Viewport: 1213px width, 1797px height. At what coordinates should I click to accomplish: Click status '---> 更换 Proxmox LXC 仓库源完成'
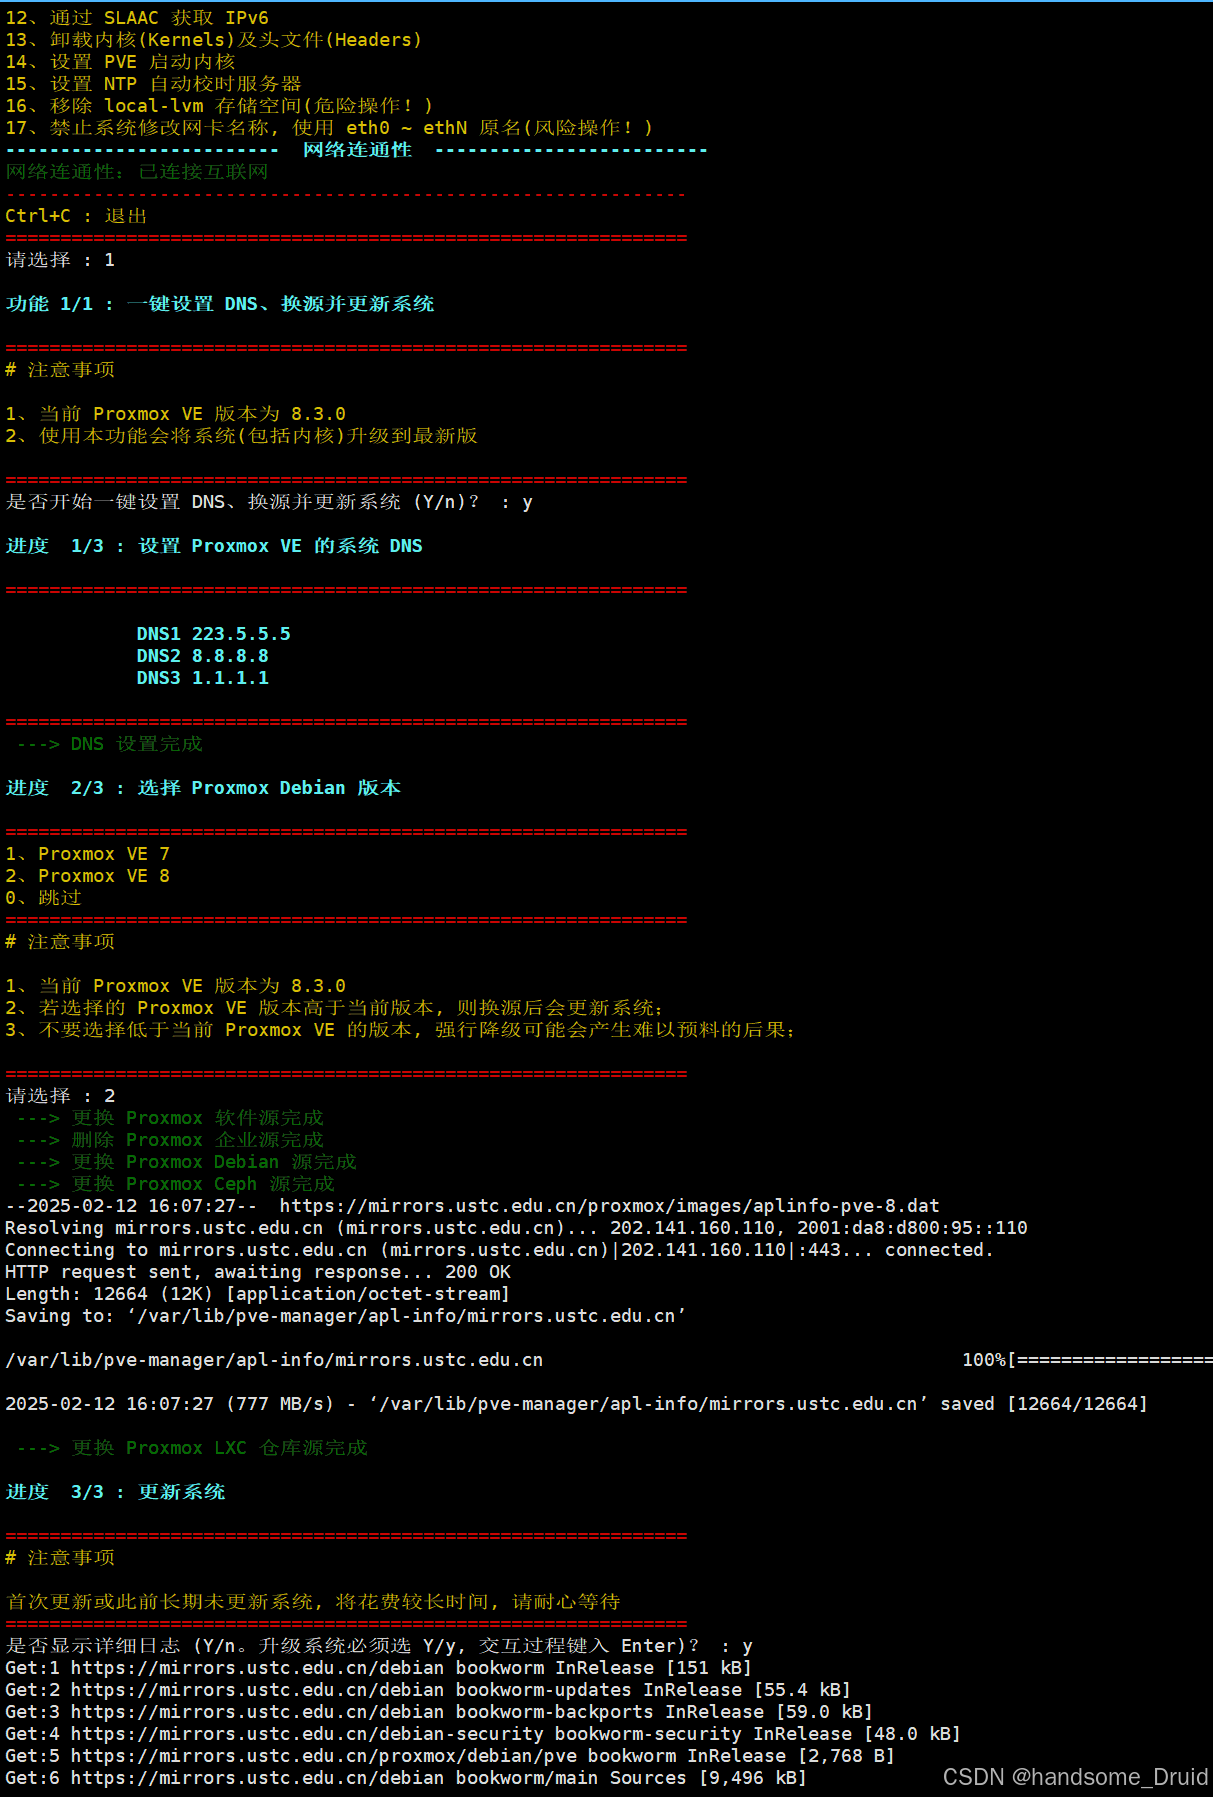192,1448
